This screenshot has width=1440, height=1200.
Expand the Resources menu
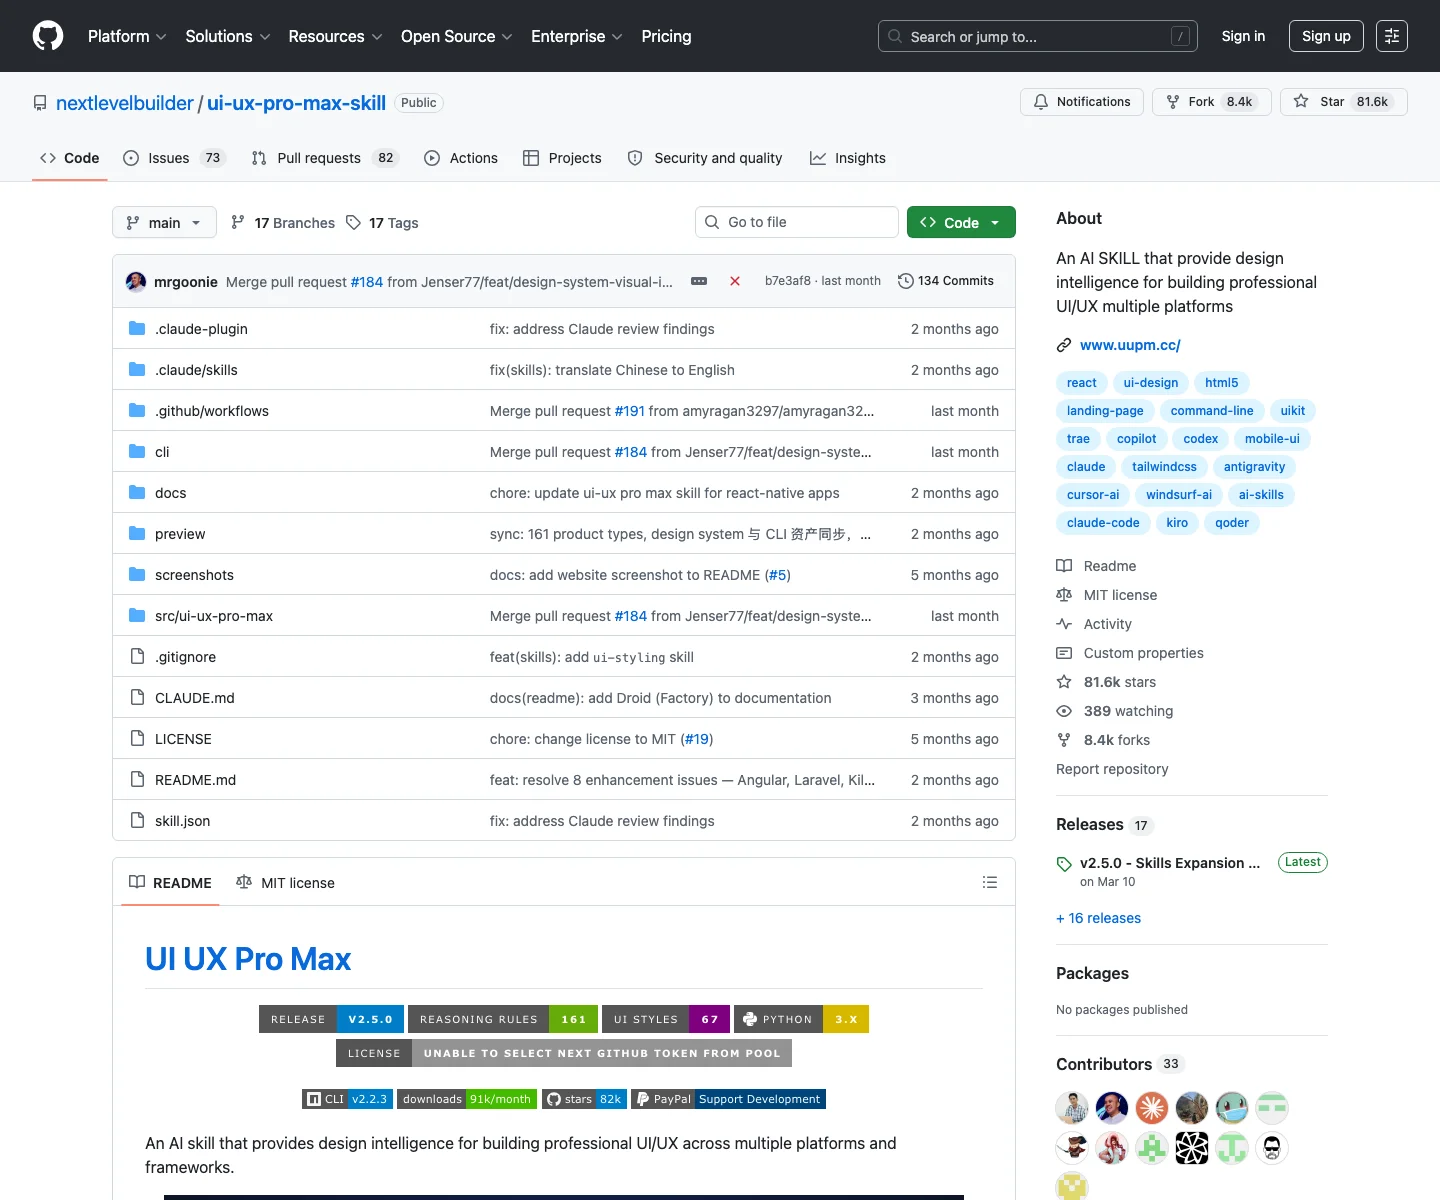335,36
